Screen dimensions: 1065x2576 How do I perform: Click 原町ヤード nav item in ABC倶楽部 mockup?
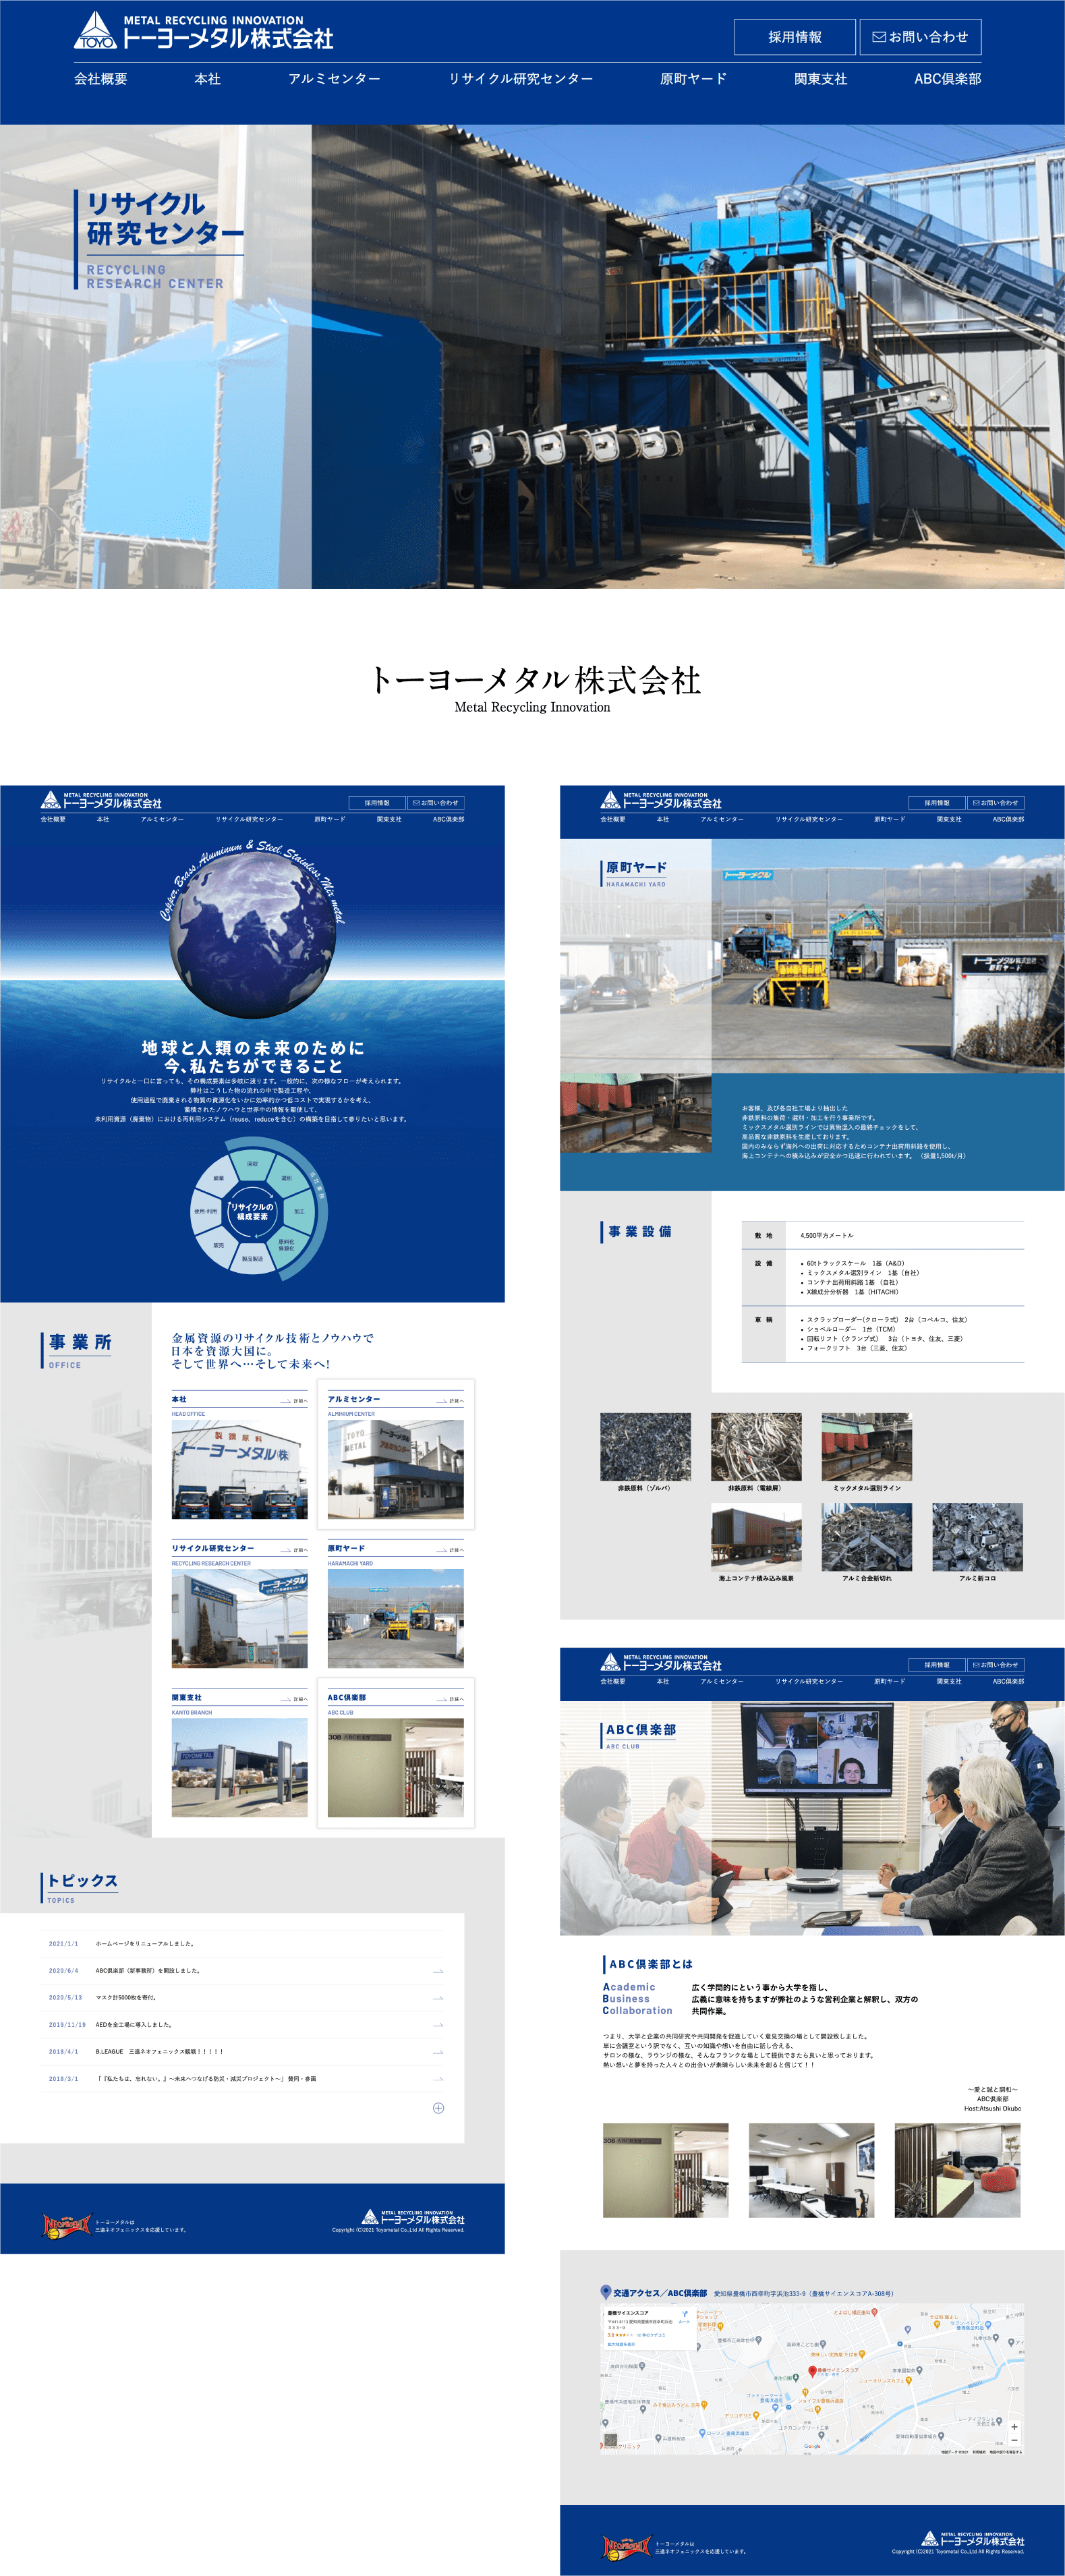[889, 1681]
